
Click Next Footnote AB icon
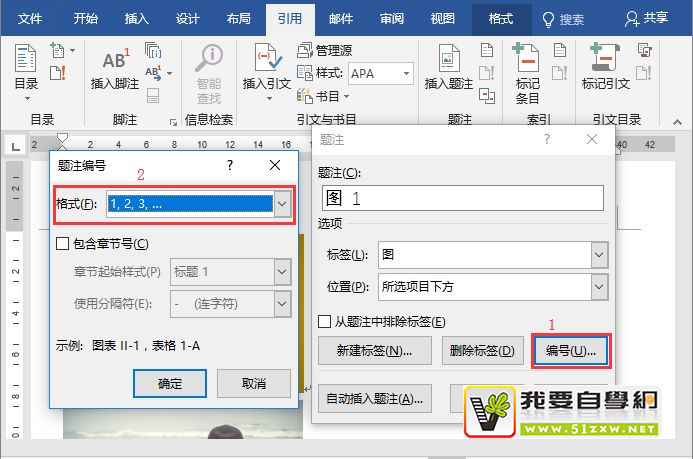click(153, 73)
